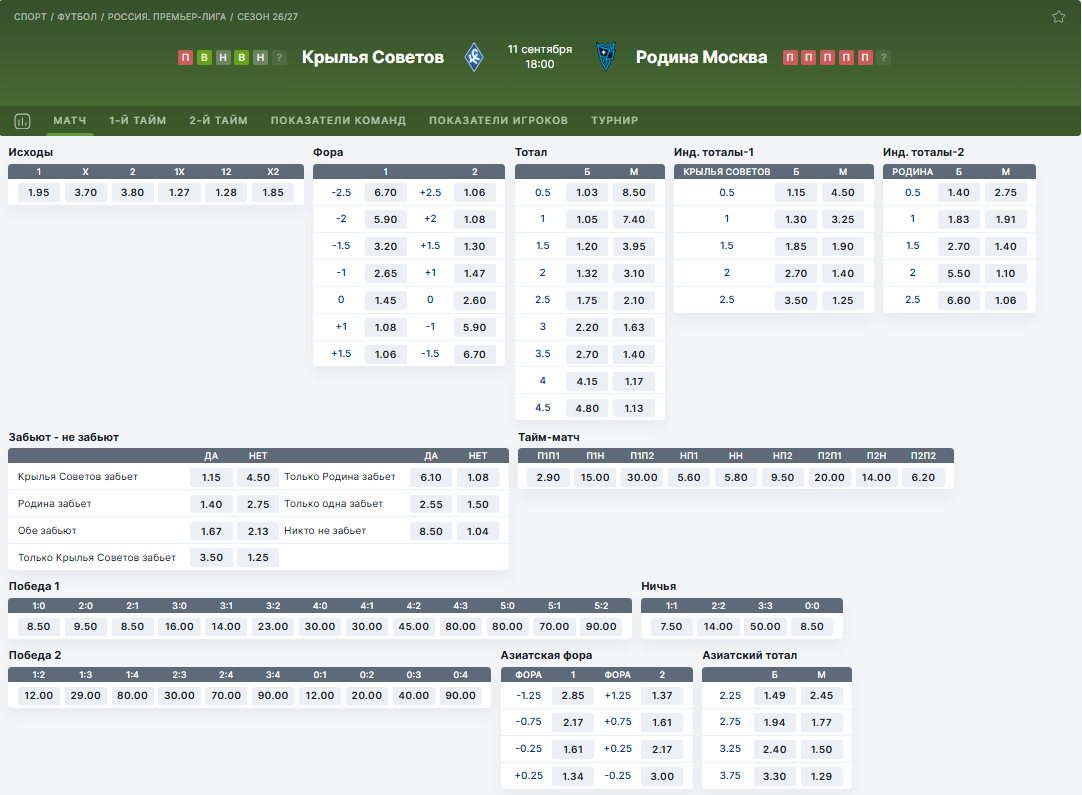Choose Asian total over 3.75 at 3.30
Viewport: 1082px width, 795px height.
tap(774, 776)
